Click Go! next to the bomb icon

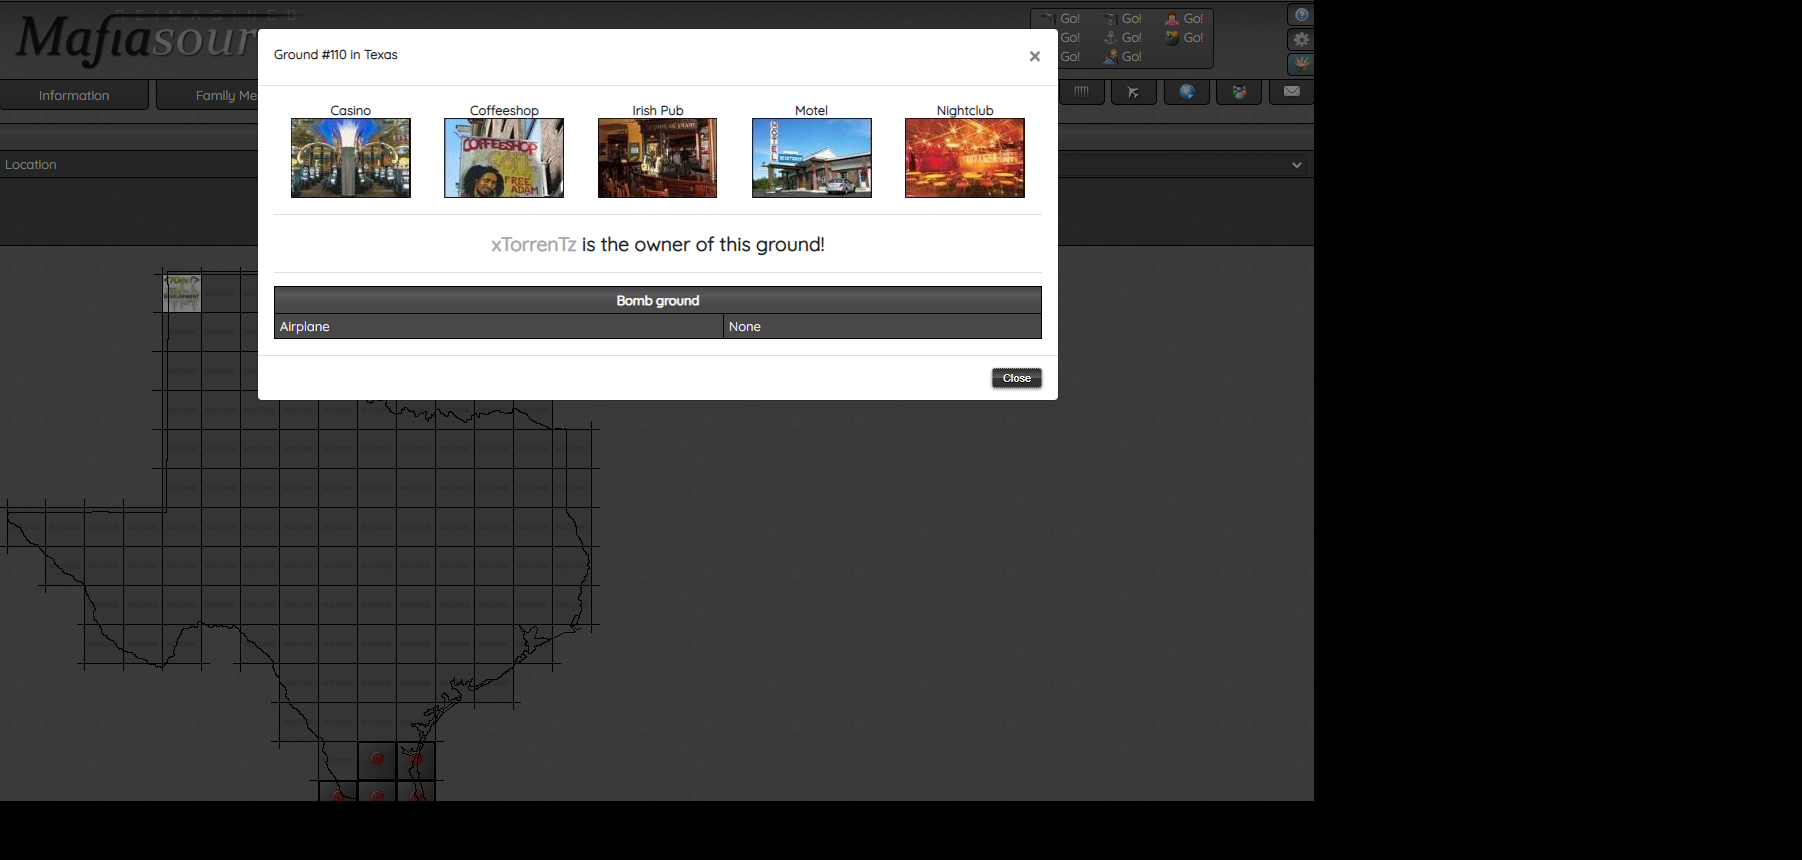(1193, 38)
